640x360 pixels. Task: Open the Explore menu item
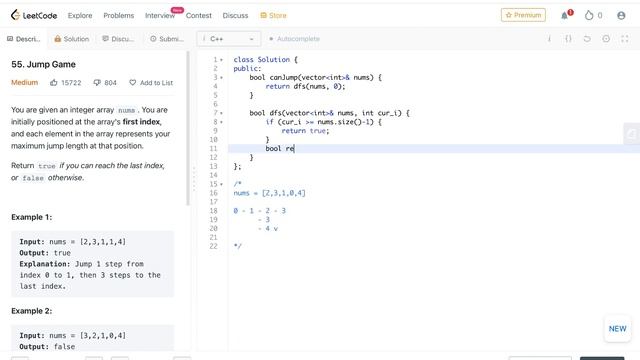tap(80, 16)
